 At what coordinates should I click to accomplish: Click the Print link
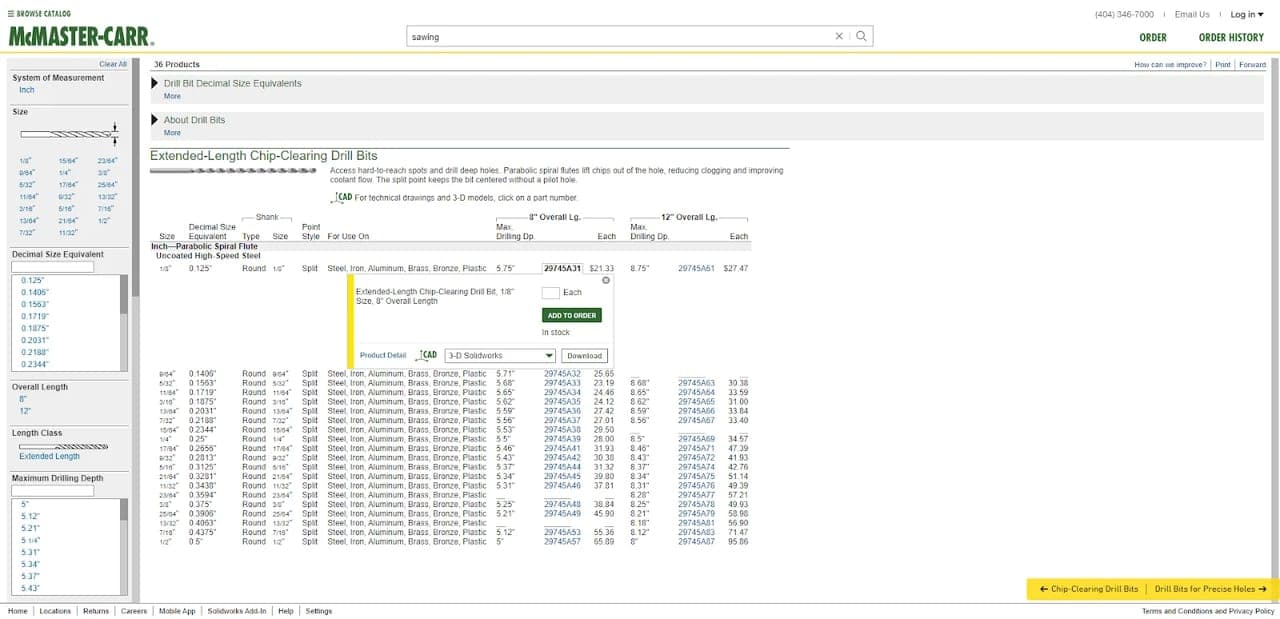pyautogui.click(x=1222, y=64)
